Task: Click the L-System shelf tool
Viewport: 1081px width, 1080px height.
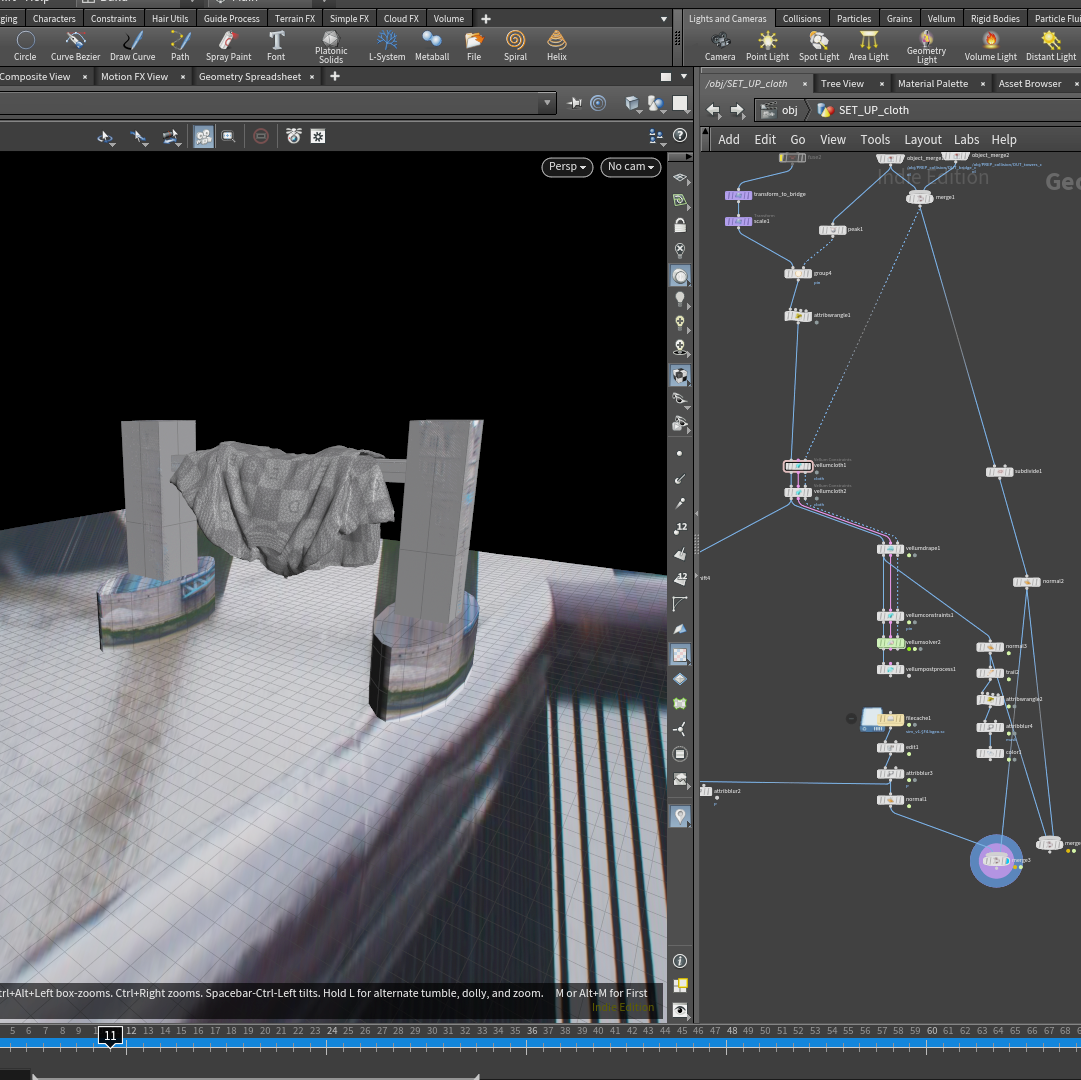Action: click(387, 46)
